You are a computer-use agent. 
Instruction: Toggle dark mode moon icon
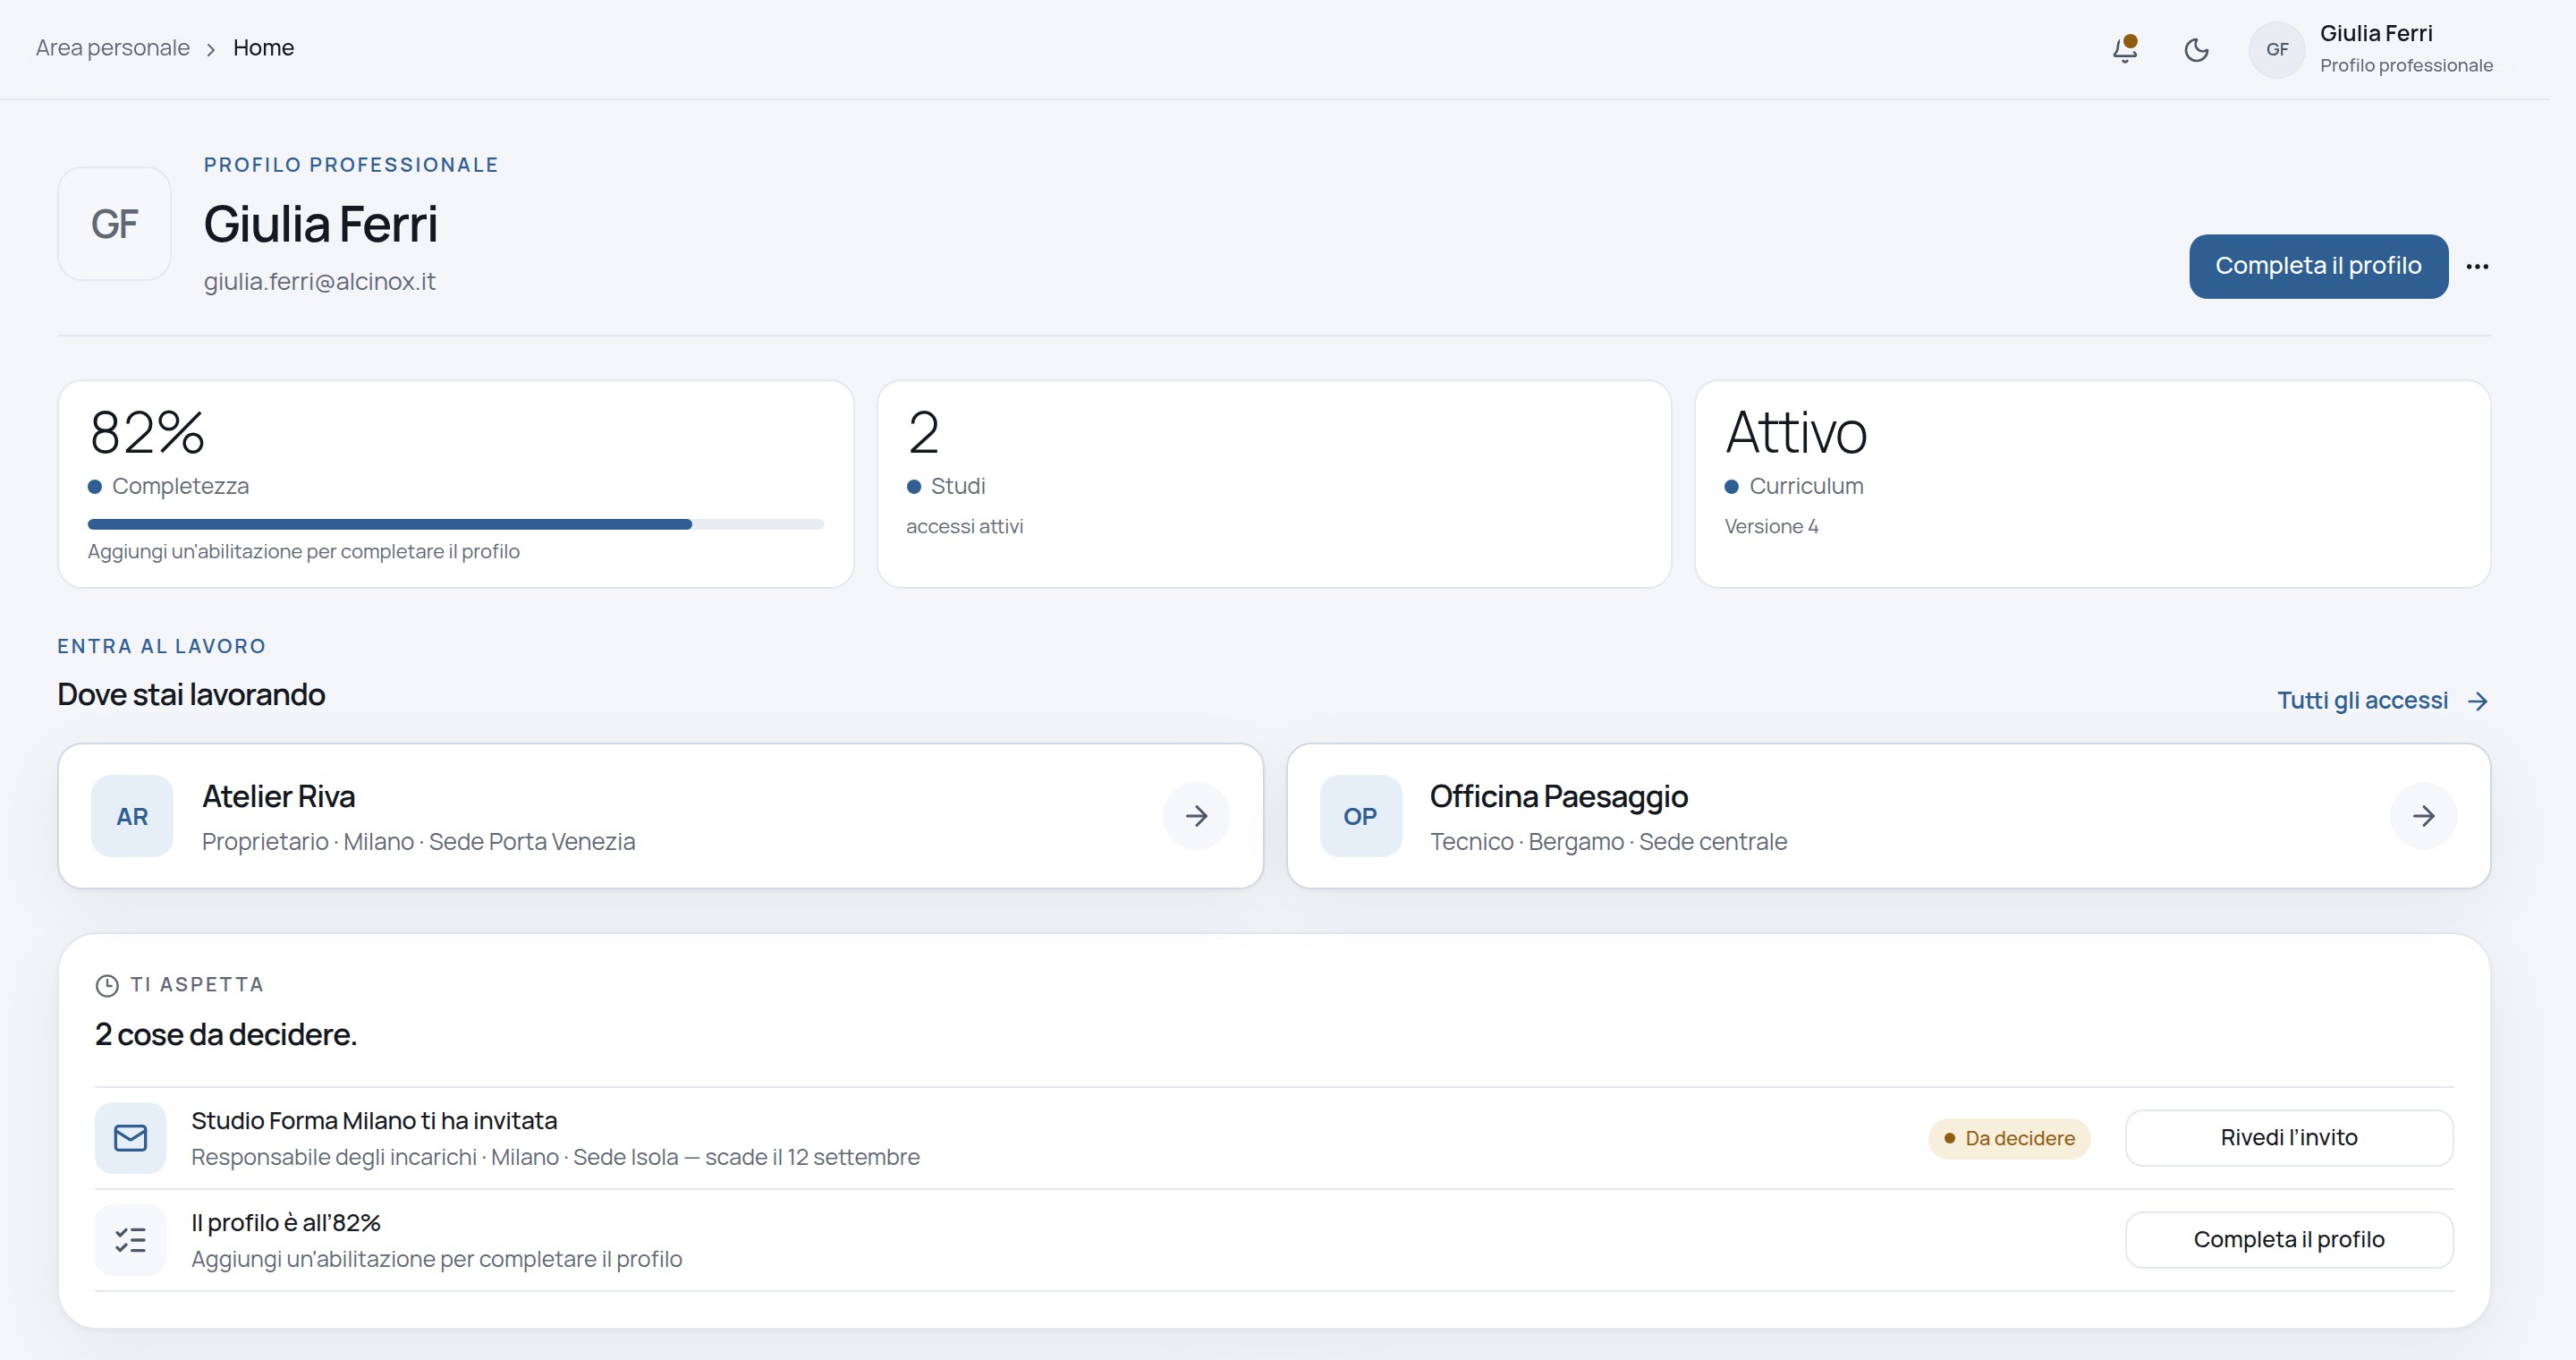click(2196, 49)
